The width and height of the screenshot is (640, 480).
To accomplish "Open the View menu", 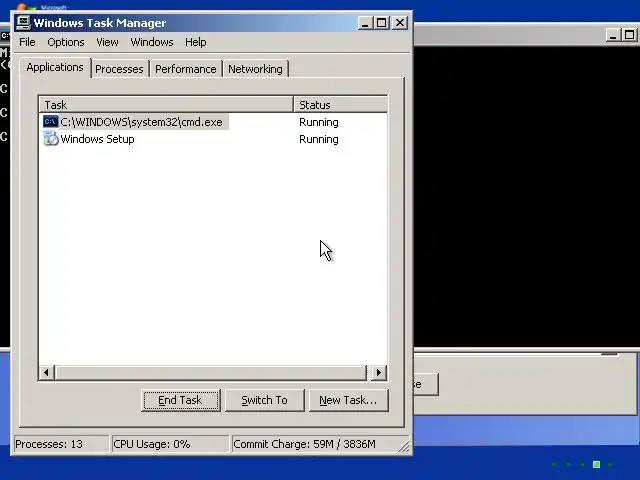I will coord(107,42).
